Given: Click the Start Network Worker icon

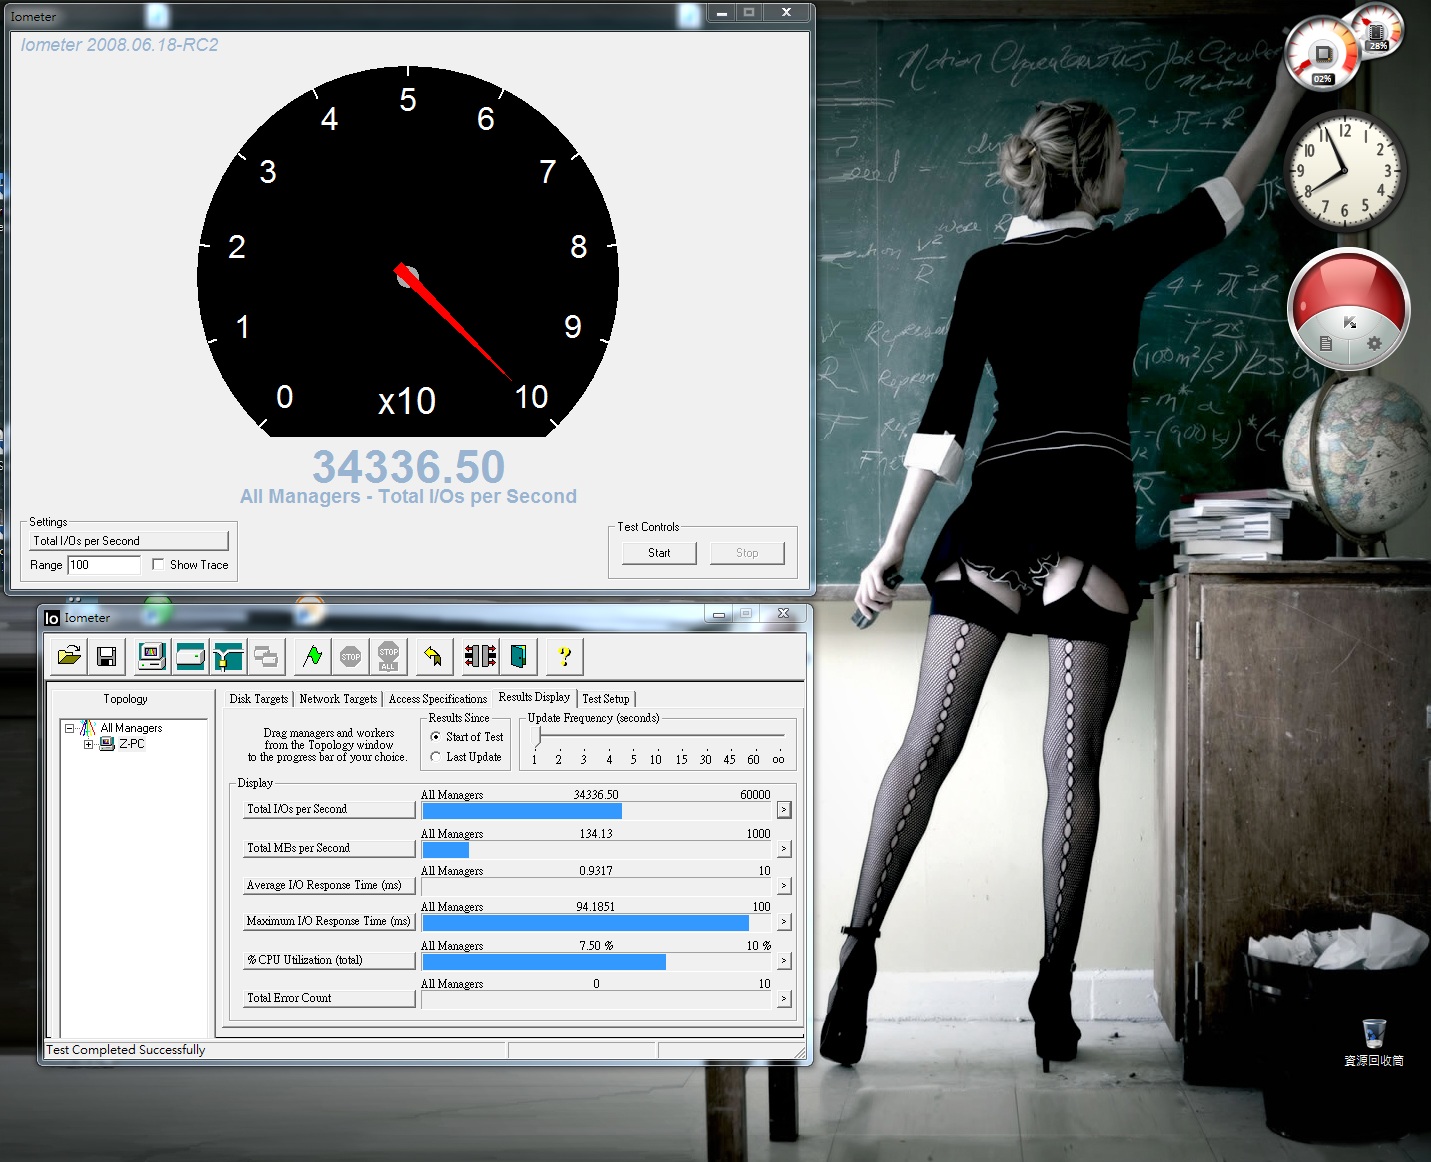Looking at the screenshot, I should pos(229,656).
